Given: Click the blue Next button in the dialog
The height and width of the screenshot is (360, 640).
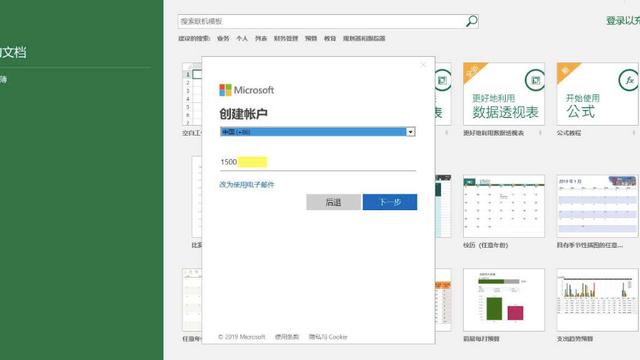Looking at the screenshot, I should 390,202.
